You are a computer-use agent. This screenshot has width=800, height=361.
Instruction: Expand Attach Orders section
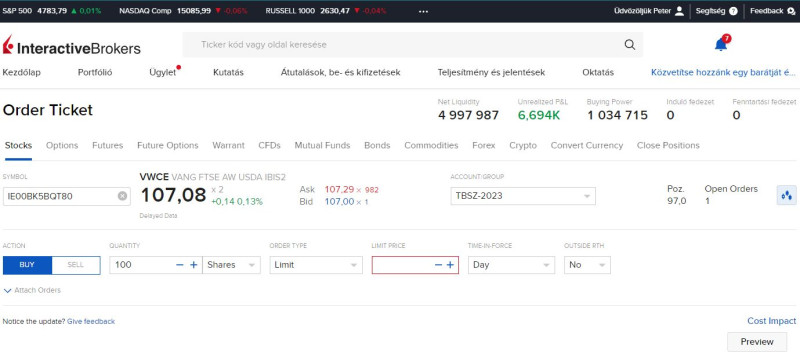click(32, 290)
